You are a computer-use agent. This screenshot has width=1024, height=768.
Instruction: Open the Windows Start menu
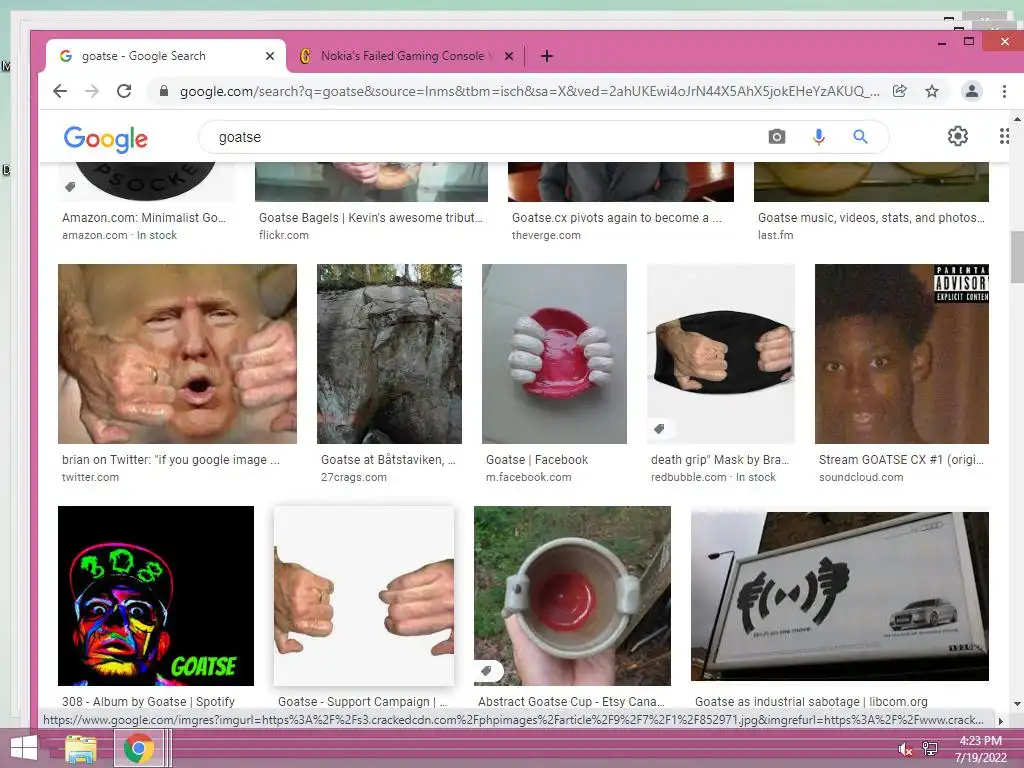[24, 748]
